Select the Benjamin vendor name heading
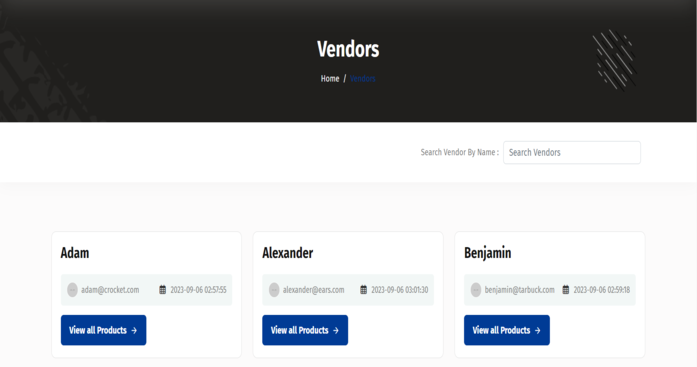Viewport: 697px width, 367px height. coord(488,253)
